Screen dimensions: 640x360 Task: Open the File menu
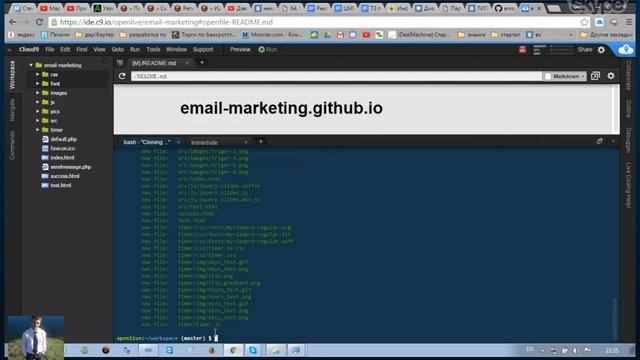pos(50,49)
